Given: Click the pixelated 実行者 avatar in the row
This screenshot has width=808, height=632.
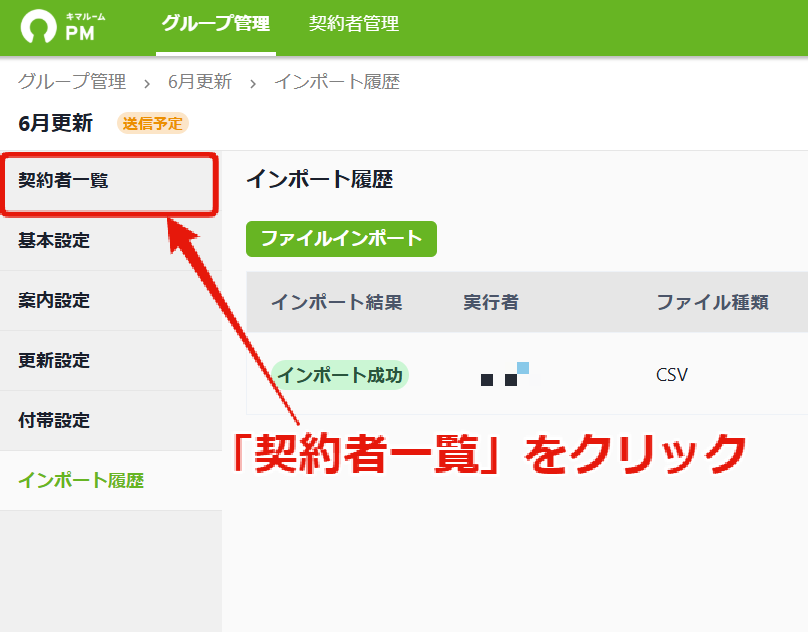Looking at the screenshot, I should click(504, 374).
